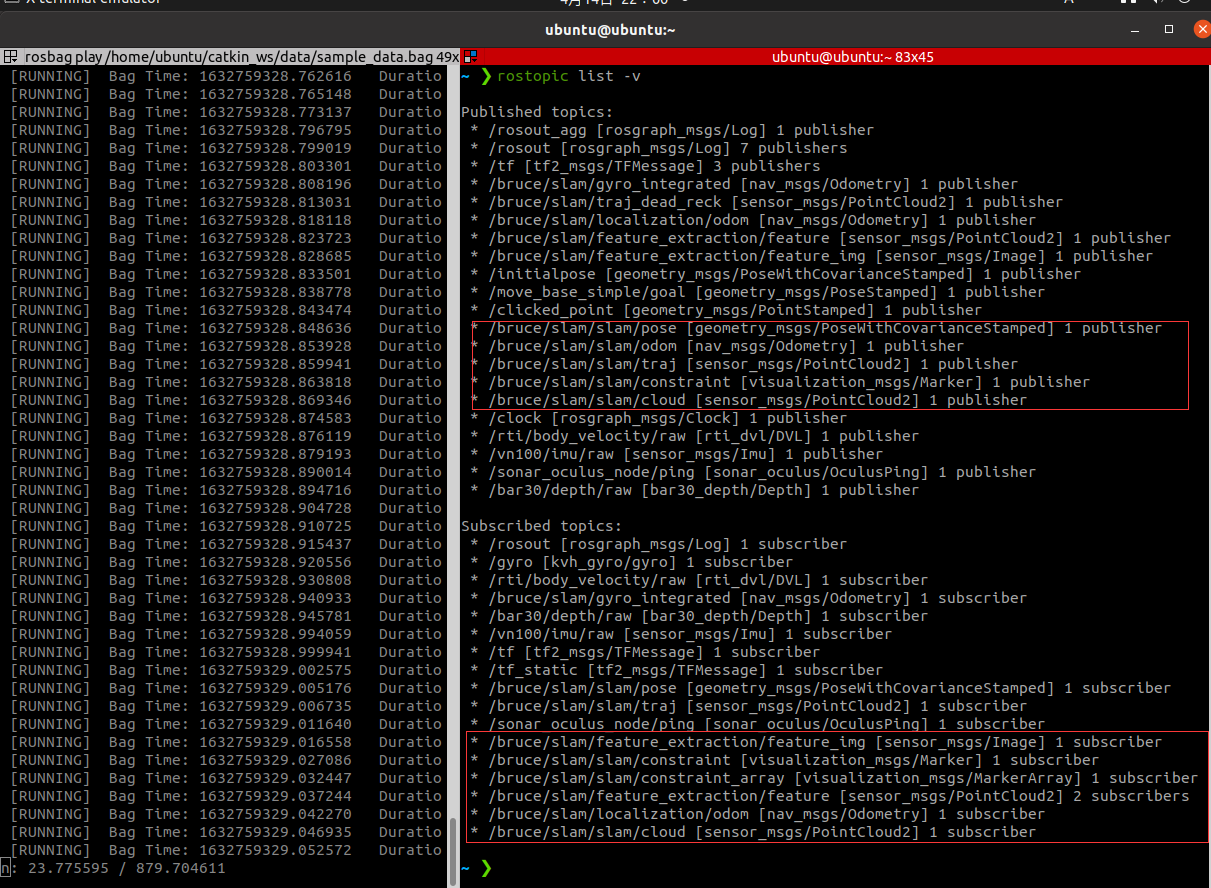1211x888 pixels.
Task: Click the 'Published topics:' heading
Action: coord(537,112)
